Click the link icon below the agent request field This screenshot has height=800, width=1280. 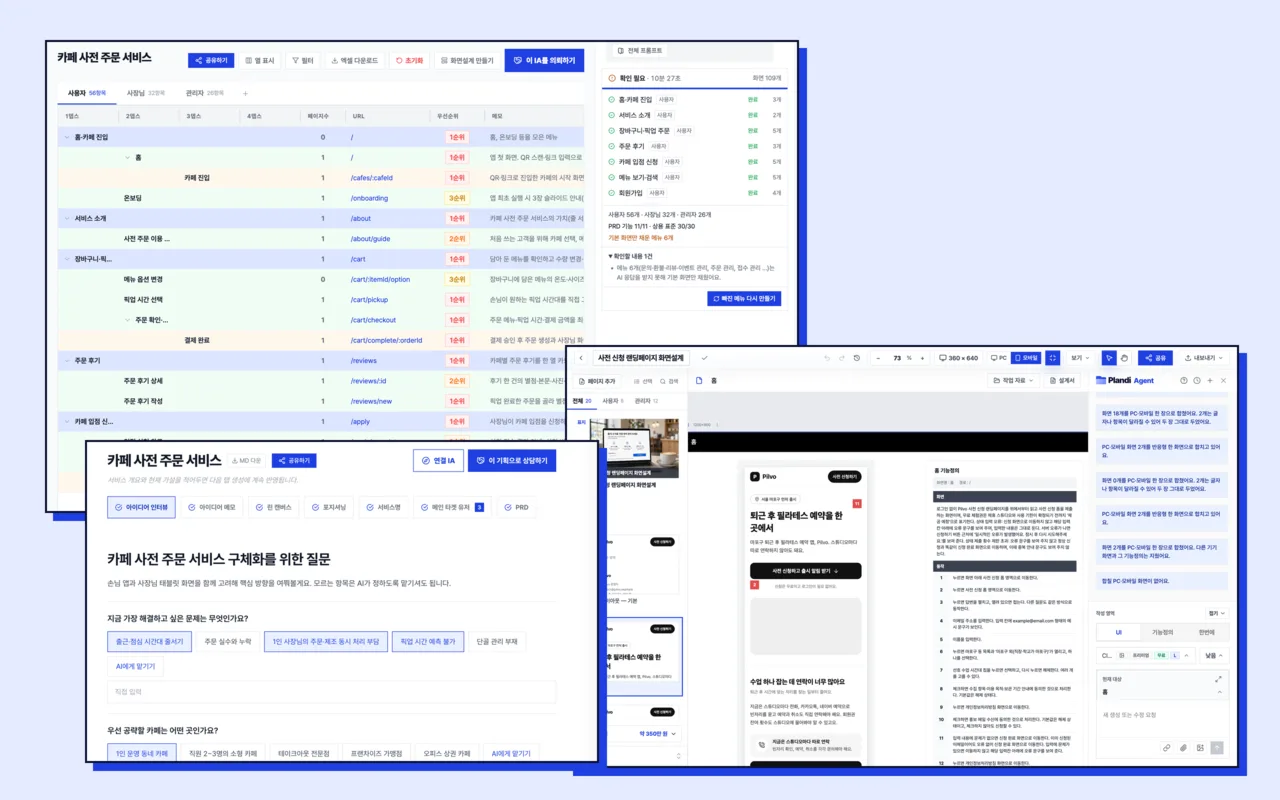pyautogui.click(x=1166, y=747)
